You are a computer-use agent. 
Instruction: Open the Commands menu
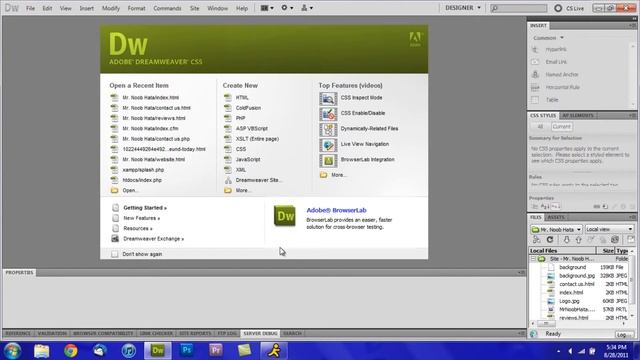pyautogui.click(x=167, y=8)
